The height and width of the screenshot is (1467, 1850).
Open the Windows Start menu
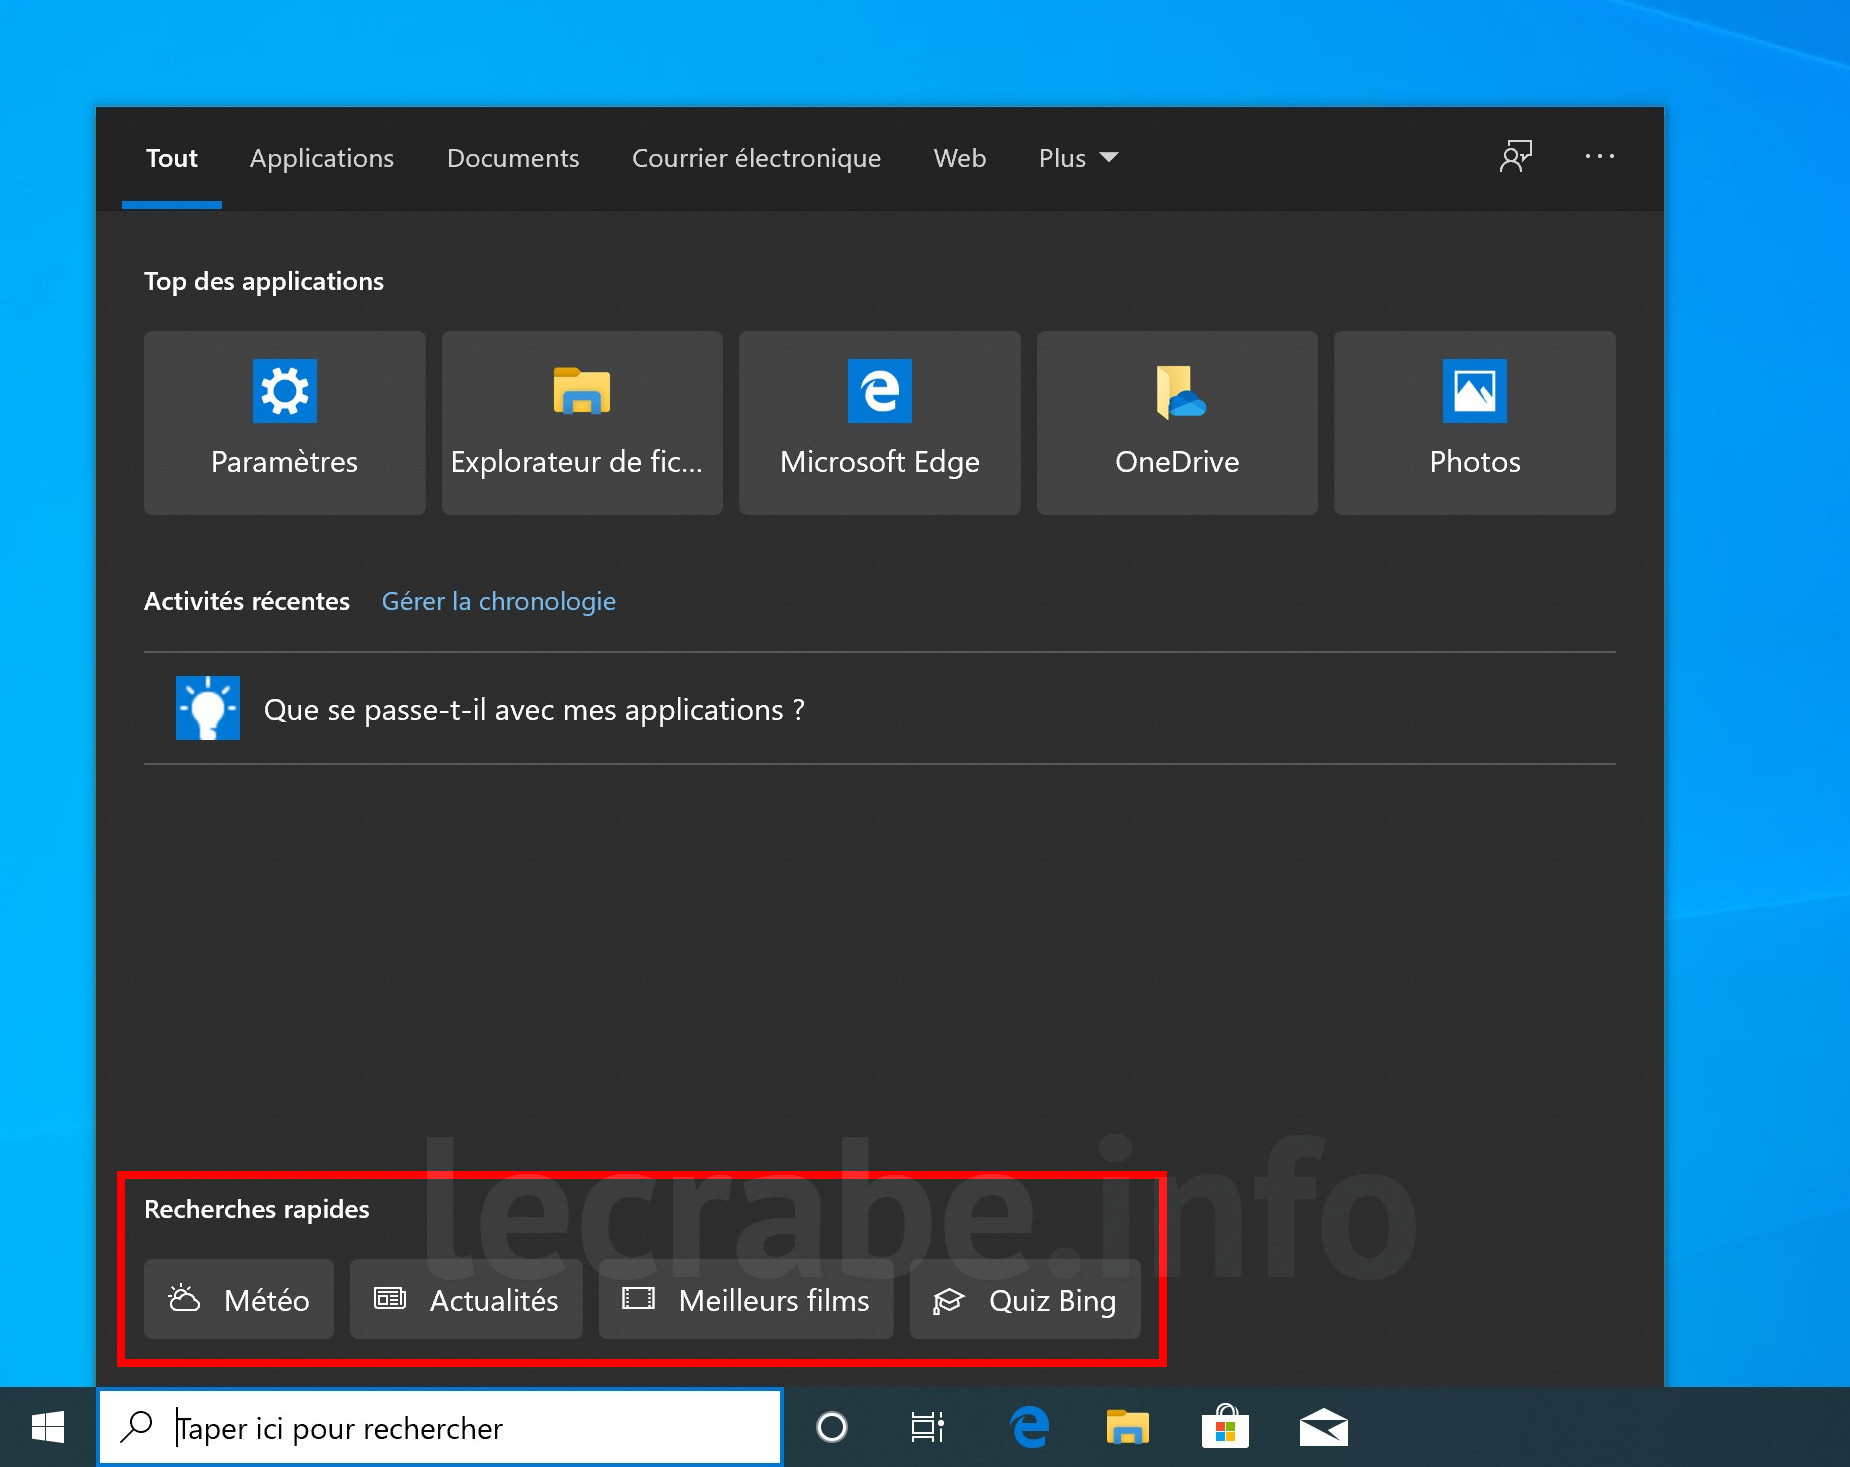pyautogui.click(x=48, y=1427)
